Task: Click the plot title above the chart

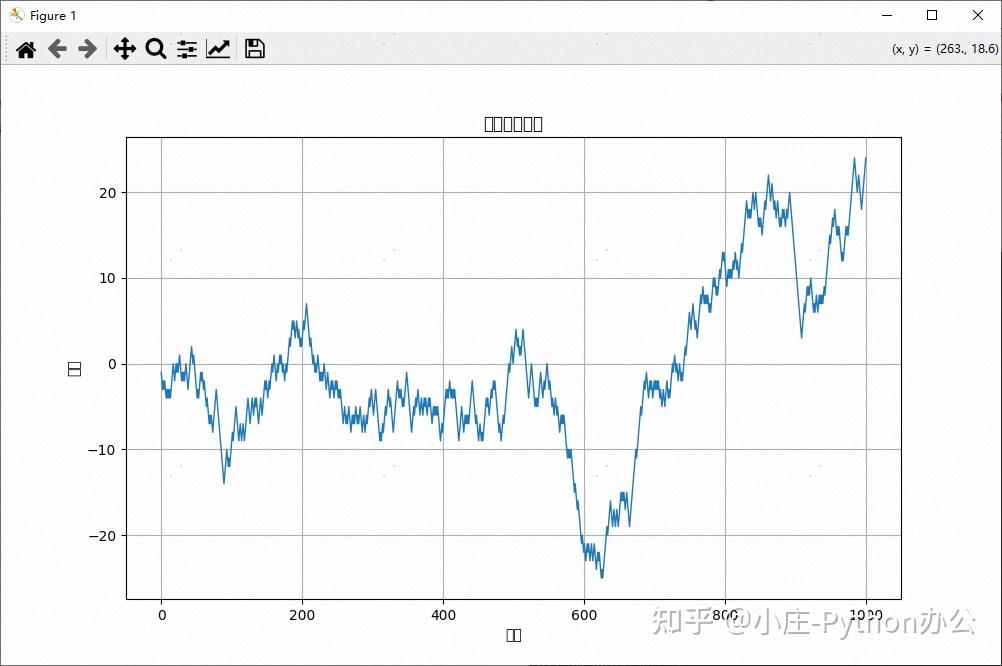Action: click(512, 123)
